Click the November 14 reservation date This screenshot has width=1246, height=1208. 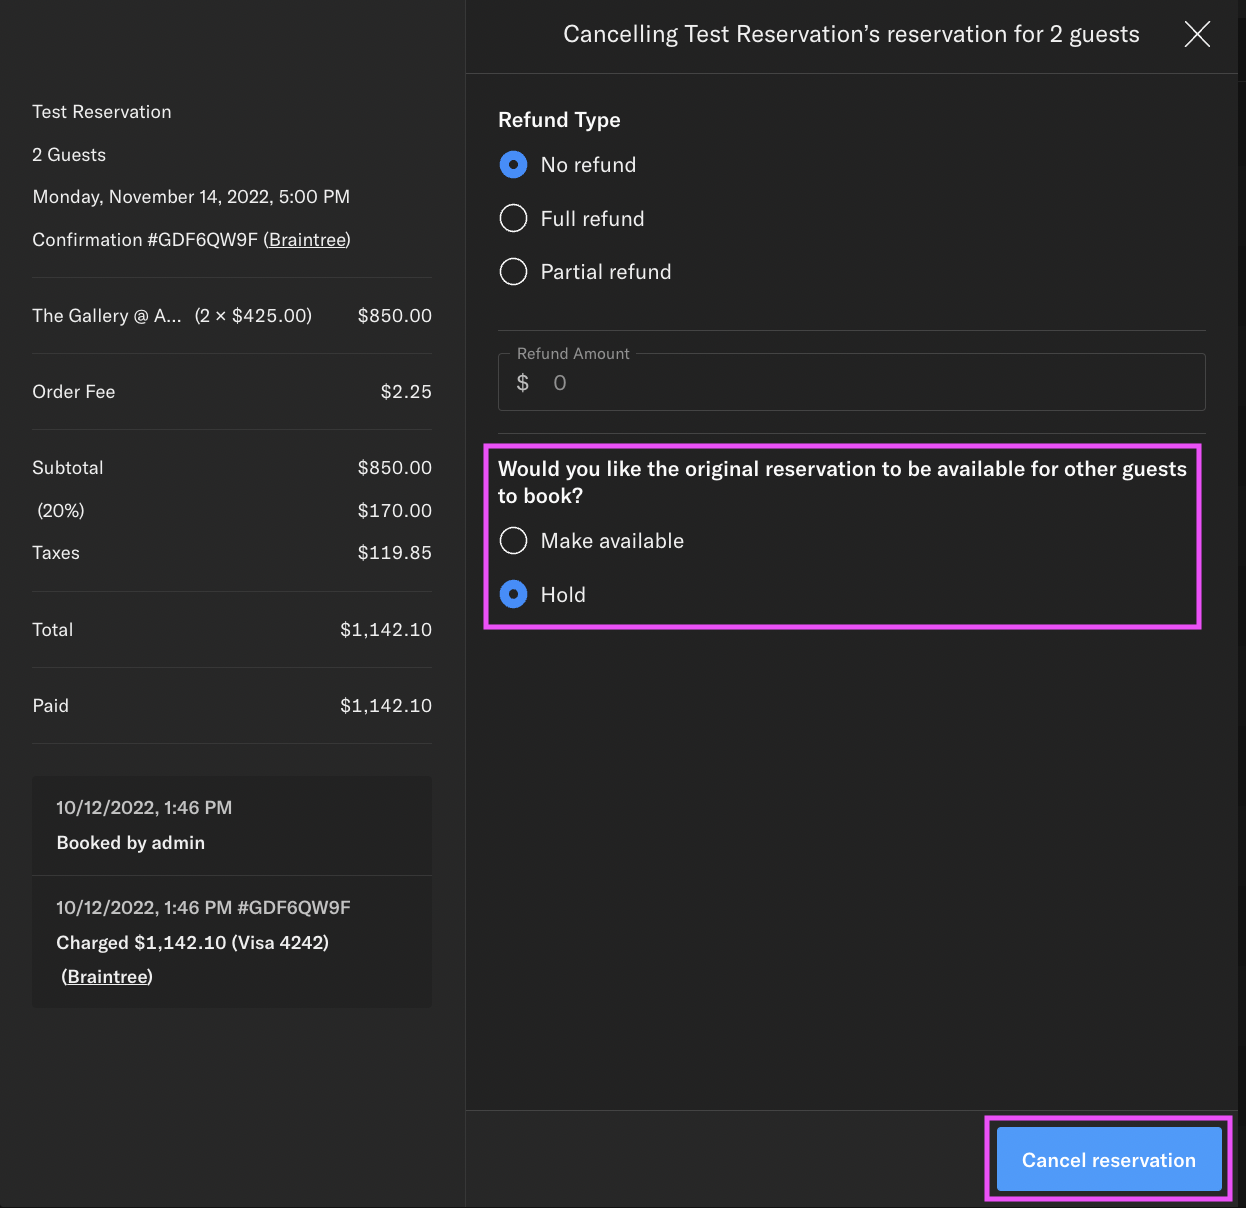click(190, 196)
